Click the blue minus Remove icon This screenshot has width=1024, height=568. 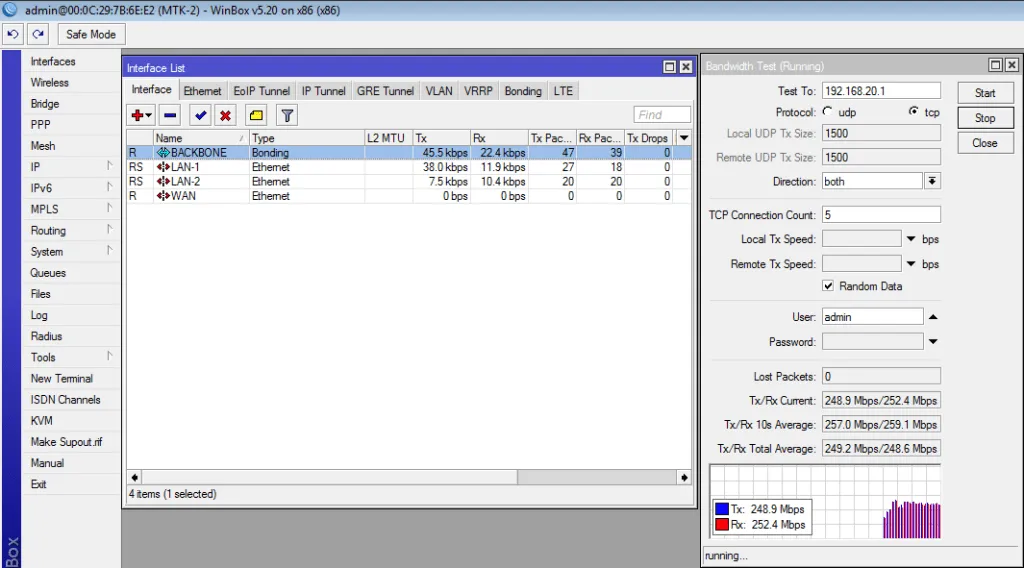(170, 116)
